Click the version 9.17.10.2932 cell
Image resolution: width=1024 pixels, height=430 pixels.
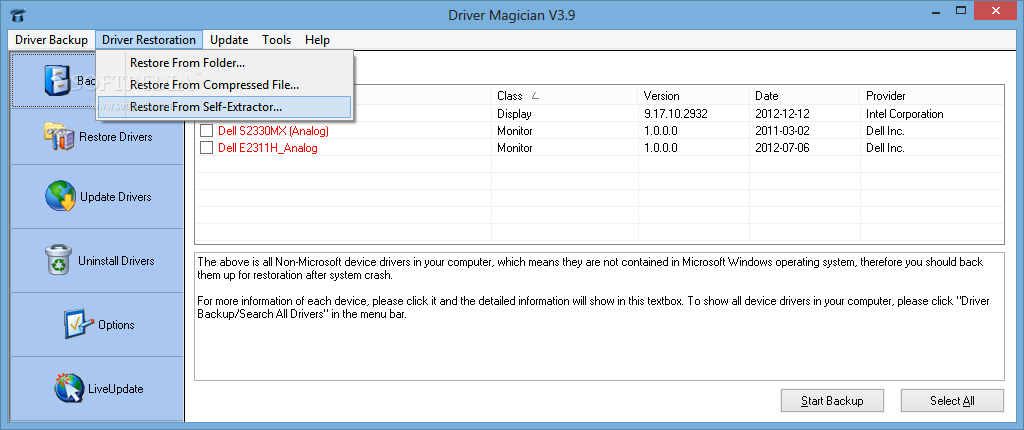pyautogui.click(x=675, y=114)
